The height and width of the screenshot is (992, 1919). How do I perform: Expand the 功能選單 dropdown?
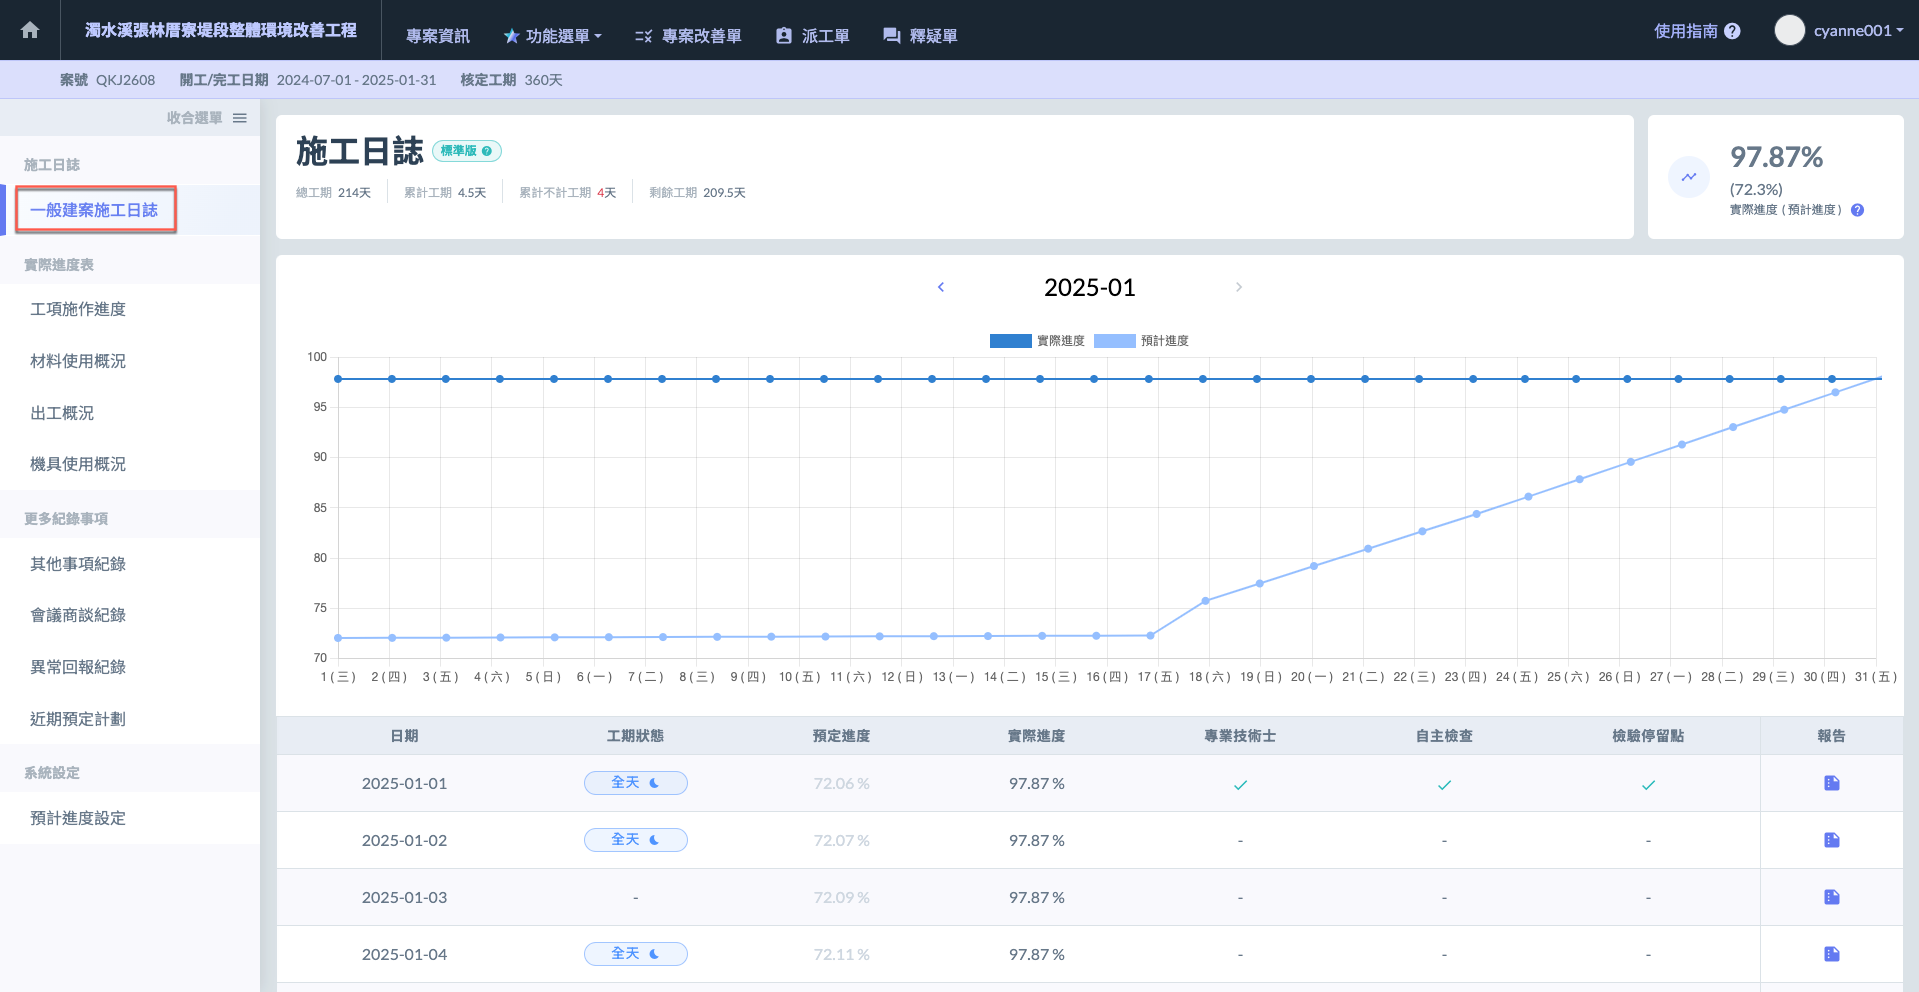coord(553,36)
